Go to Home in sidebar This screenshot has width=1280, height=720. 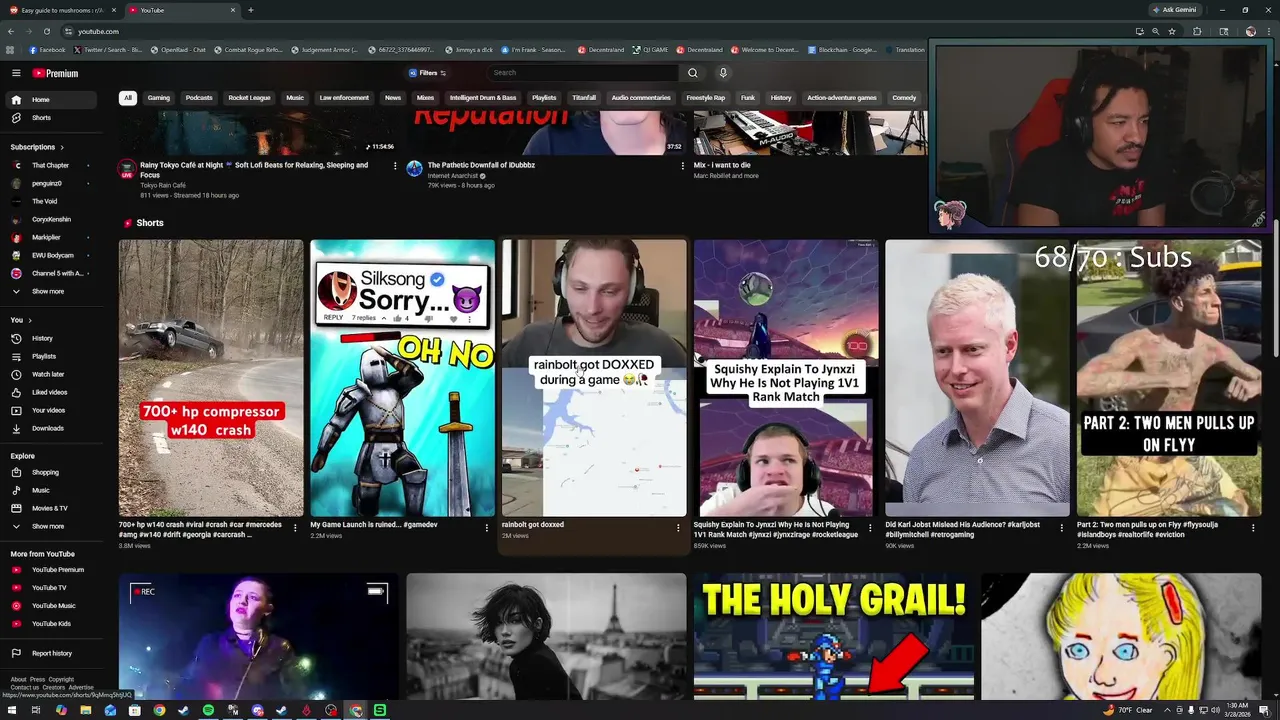tap(52, 100)
